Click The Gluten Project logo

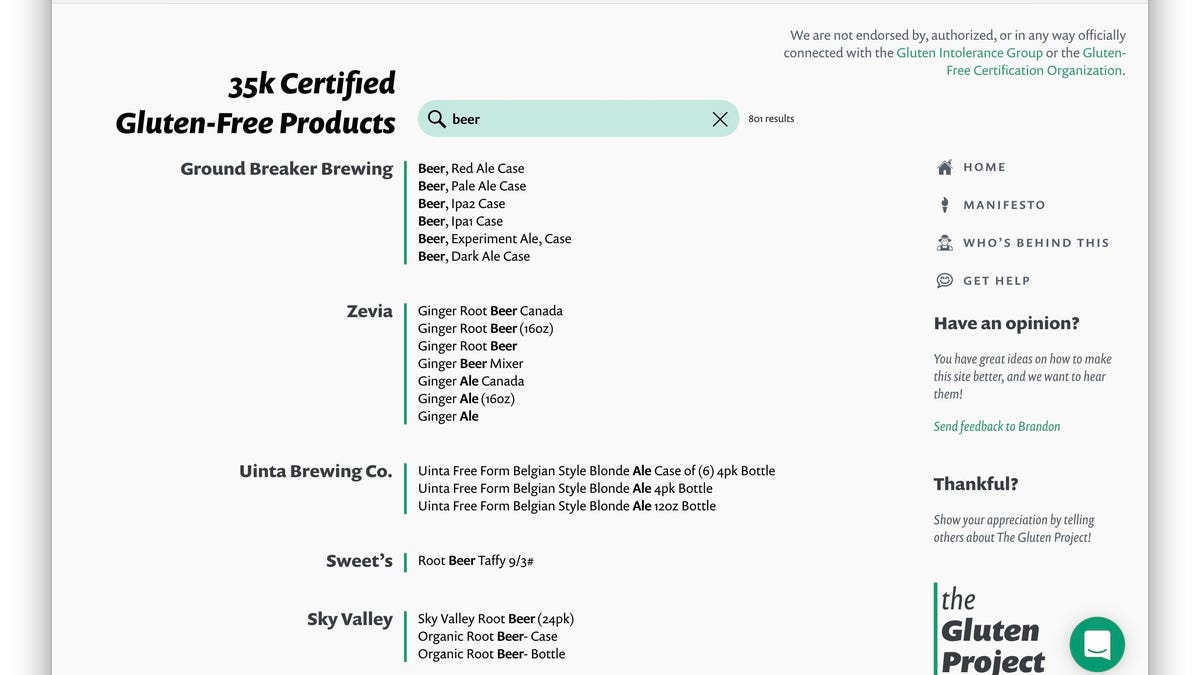tap(990, 630)
